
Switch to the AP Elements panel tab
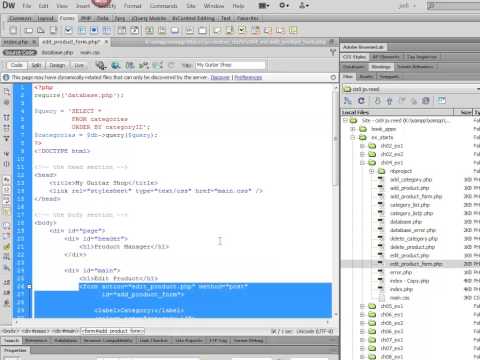point(386,57)
